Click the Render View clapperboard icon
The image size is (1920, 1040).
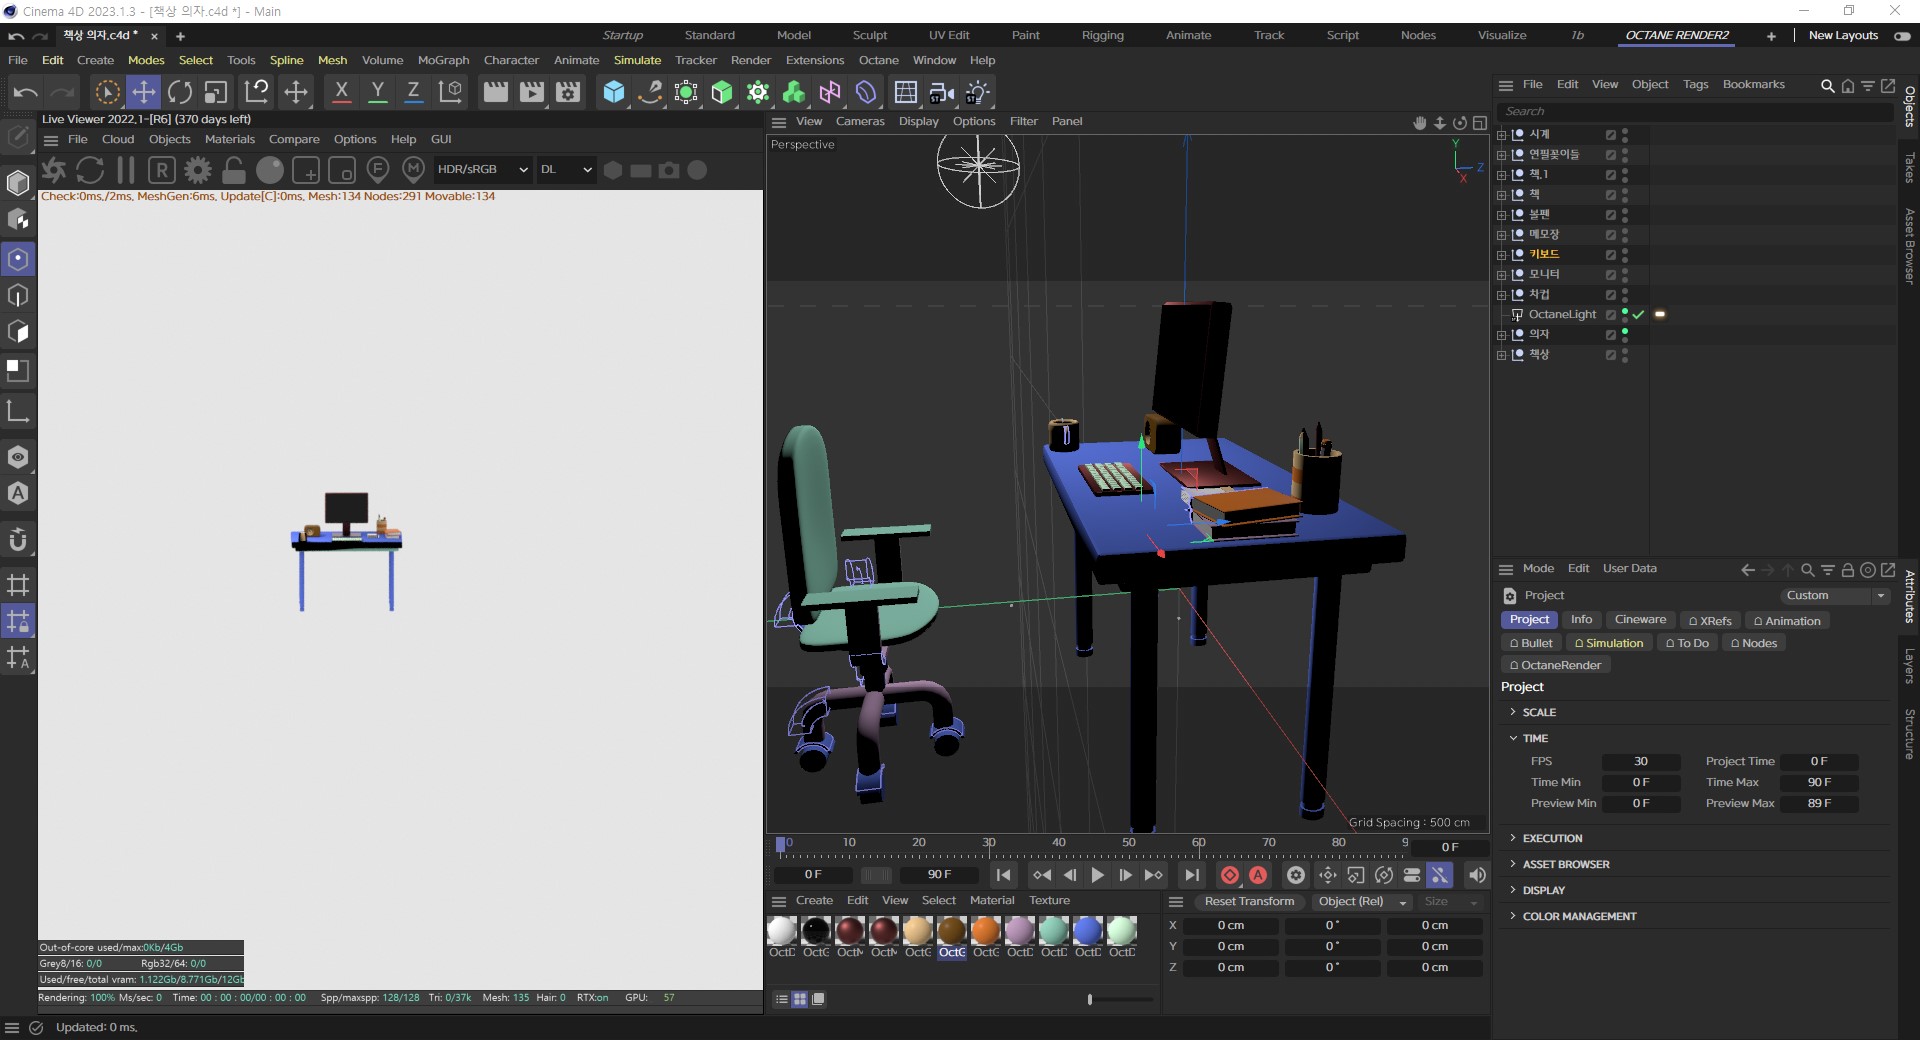[495, 92]
